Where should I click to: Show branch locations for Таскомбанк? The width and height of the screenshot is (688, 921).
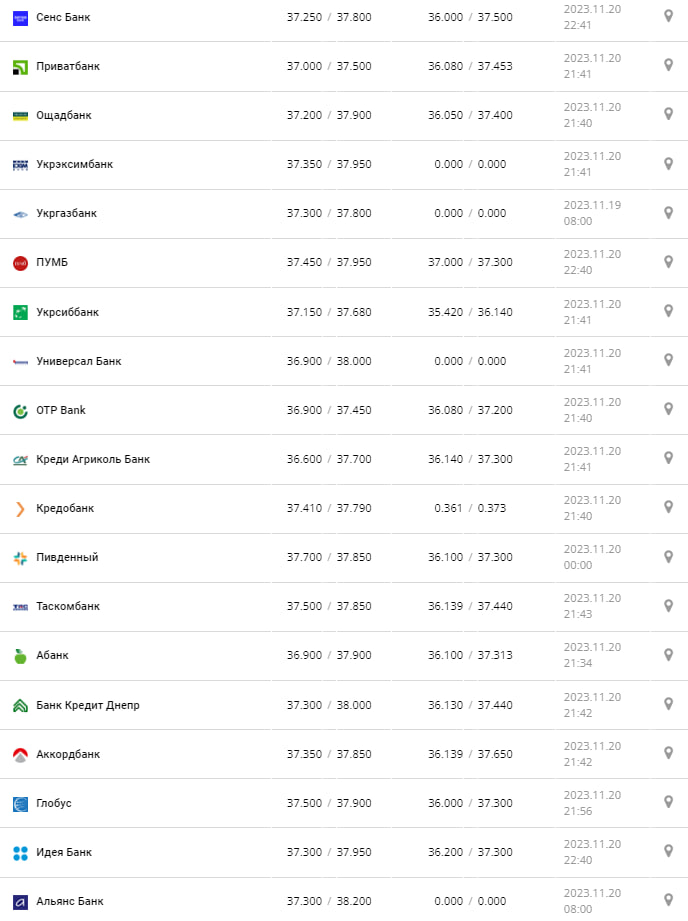[x=669, y=605]
